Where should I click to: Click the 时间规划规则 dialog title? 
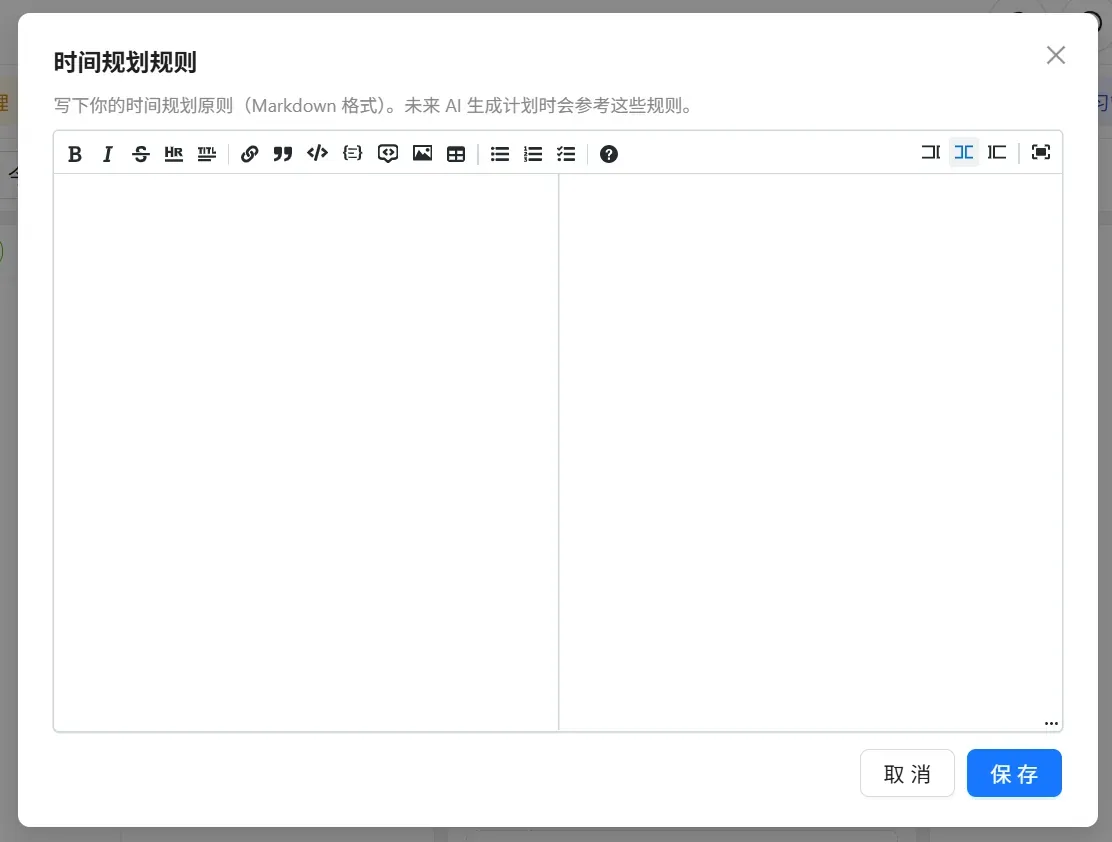pos(125,62)
